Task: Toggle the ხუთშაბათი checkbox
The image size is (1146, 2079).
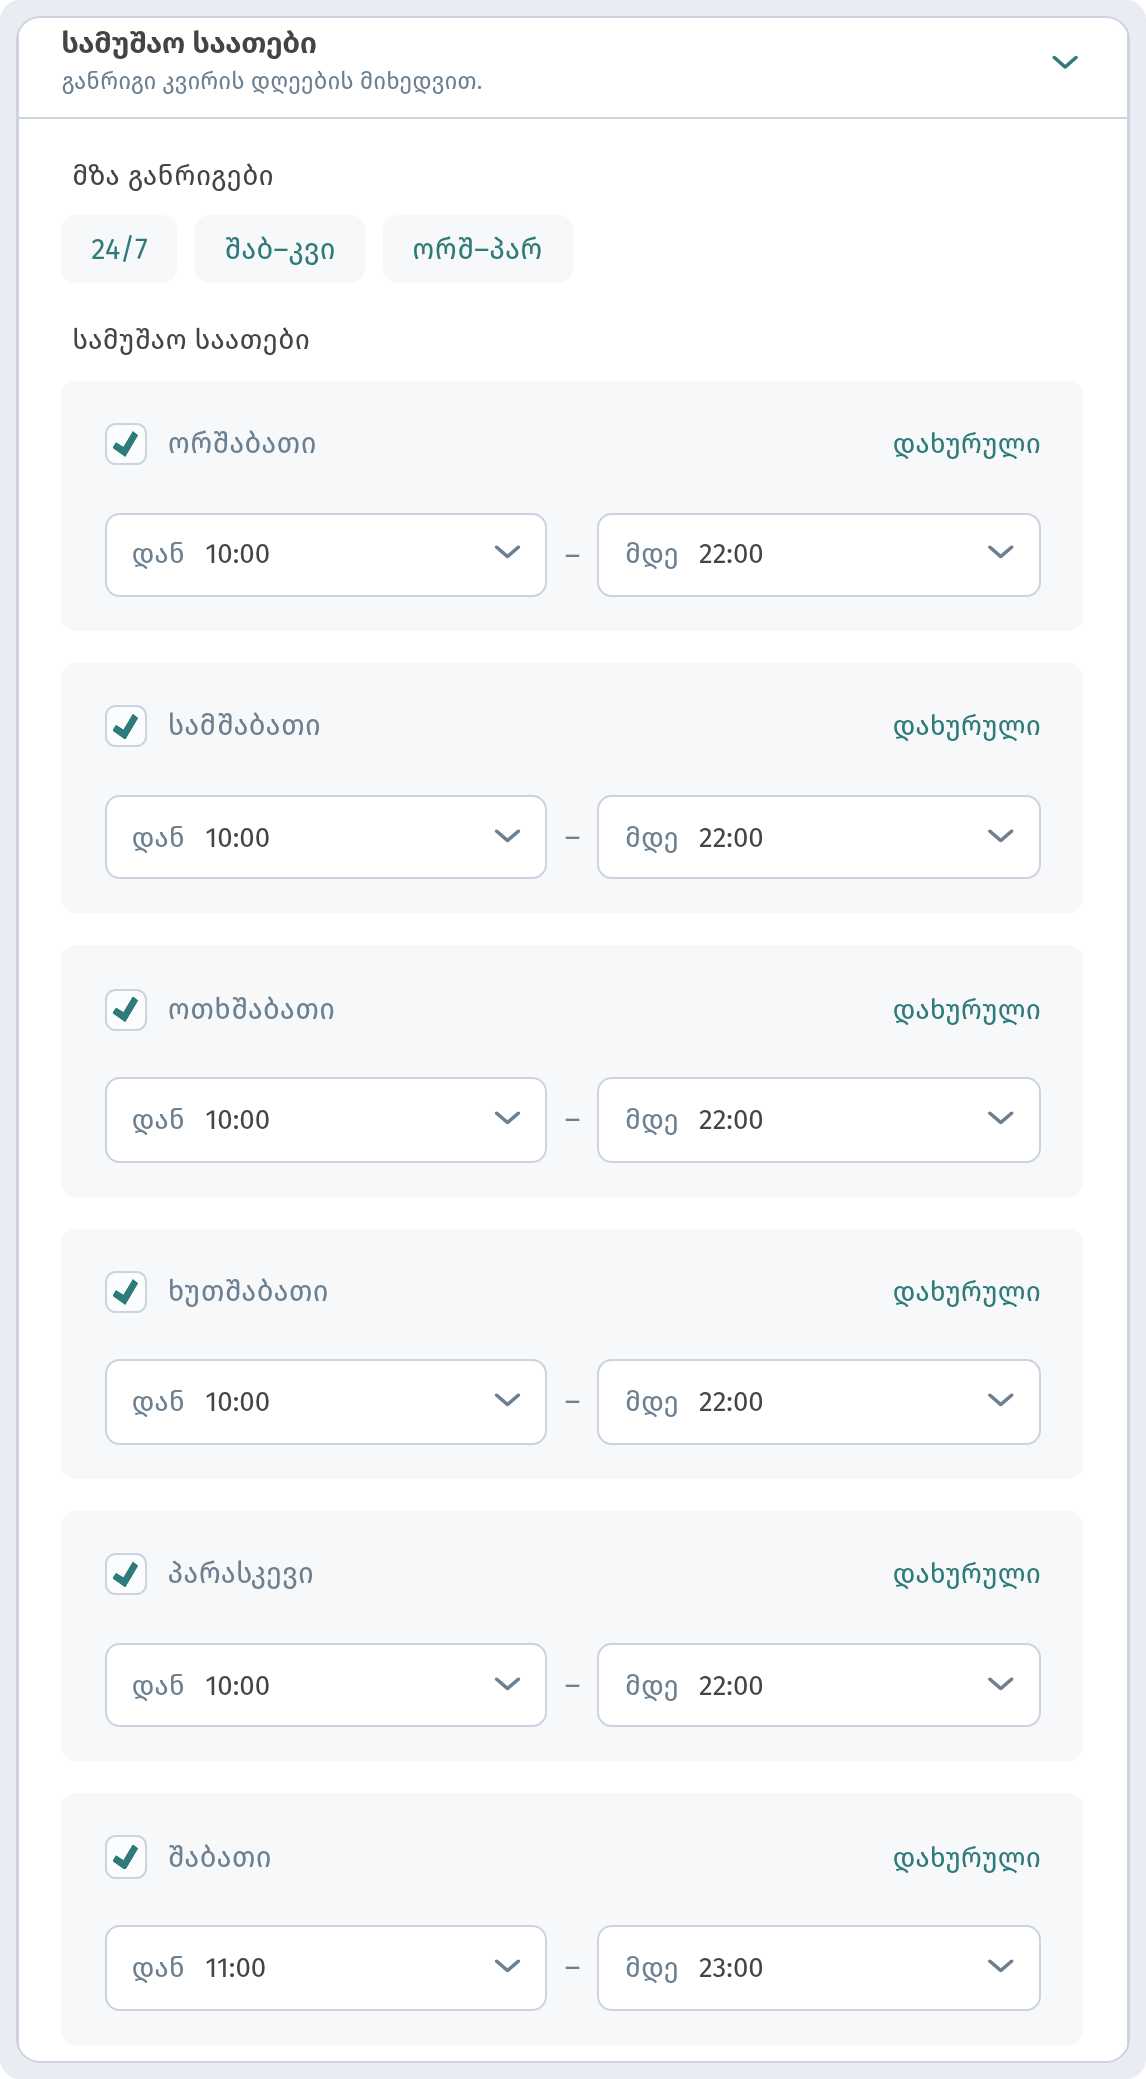Action: (x=126, y=1292)
